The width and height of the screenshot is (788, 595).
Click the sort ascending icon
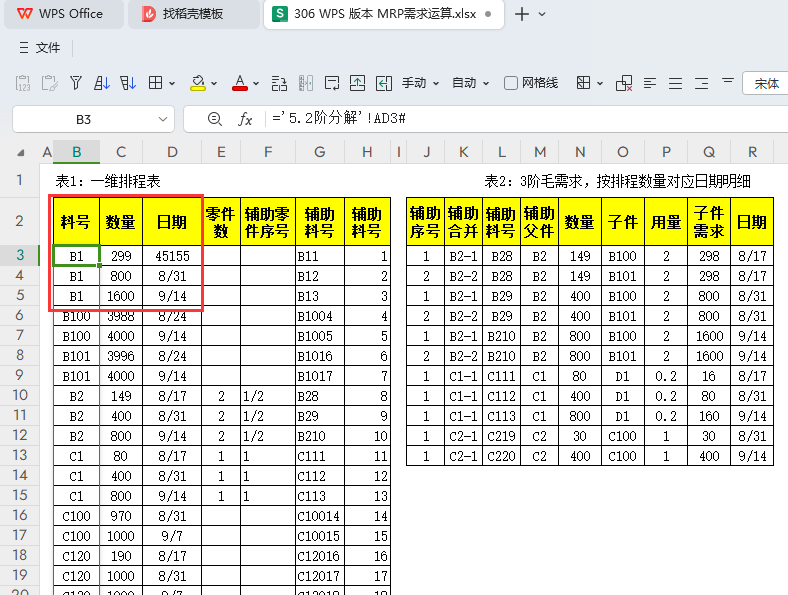[x=102, y=83]
